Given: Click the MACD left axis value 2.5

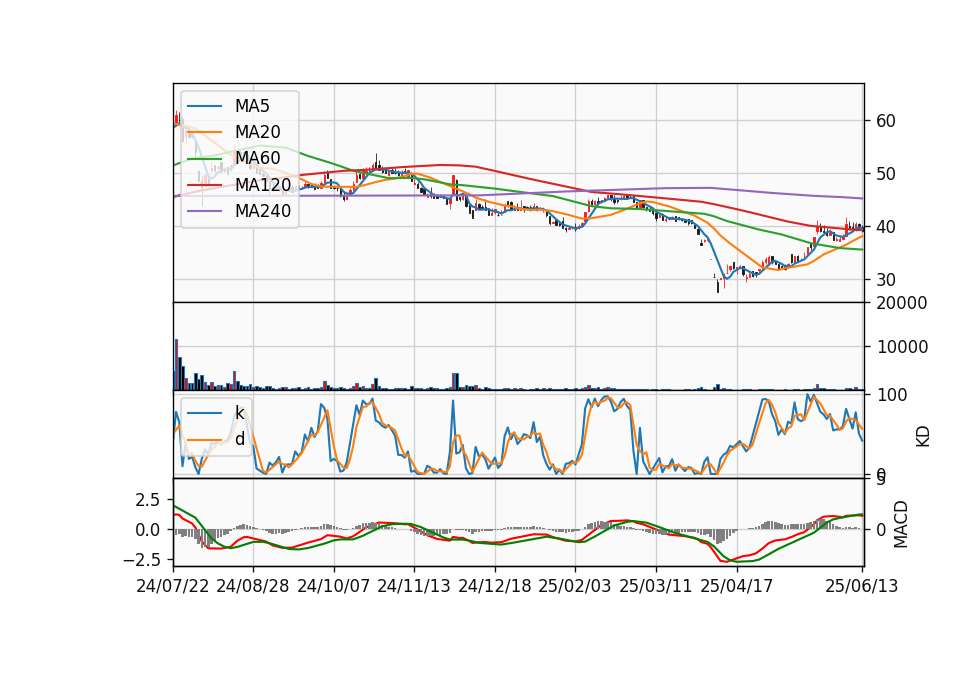Looking at the screenshot, I should 148,500.
